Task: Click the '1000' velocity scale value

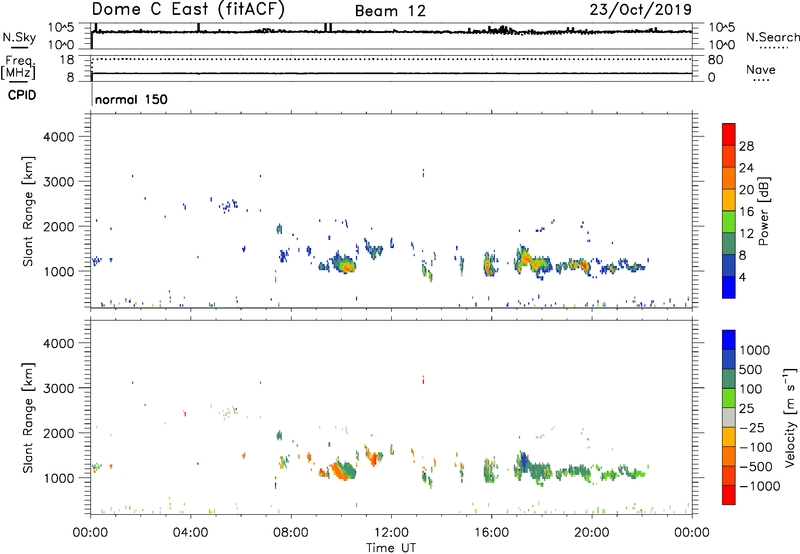Action: [755, 350]
